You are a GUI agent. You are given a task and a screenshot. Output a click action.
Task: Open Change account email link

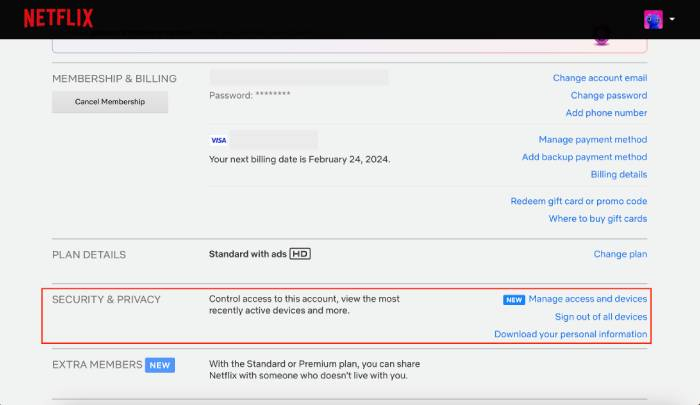(600, 78)
